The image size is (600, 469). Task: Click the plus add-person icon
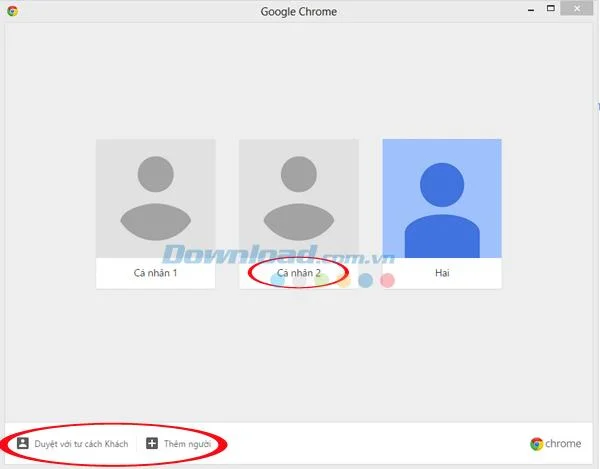[152, 443]
